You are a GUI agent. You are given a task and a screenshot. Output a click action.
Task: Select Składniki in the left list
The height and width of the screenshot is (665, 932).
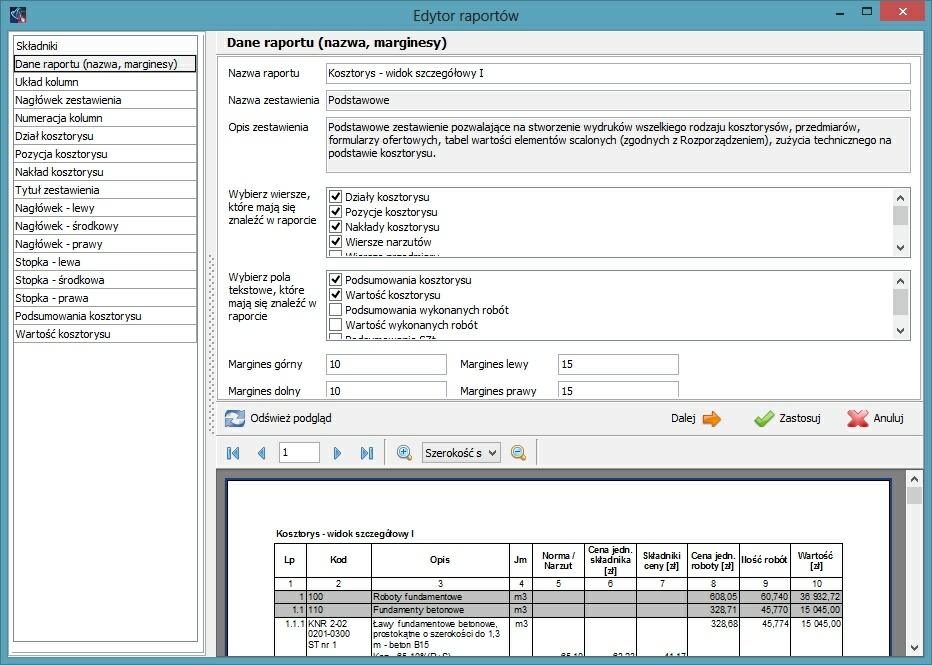(105, 46)
